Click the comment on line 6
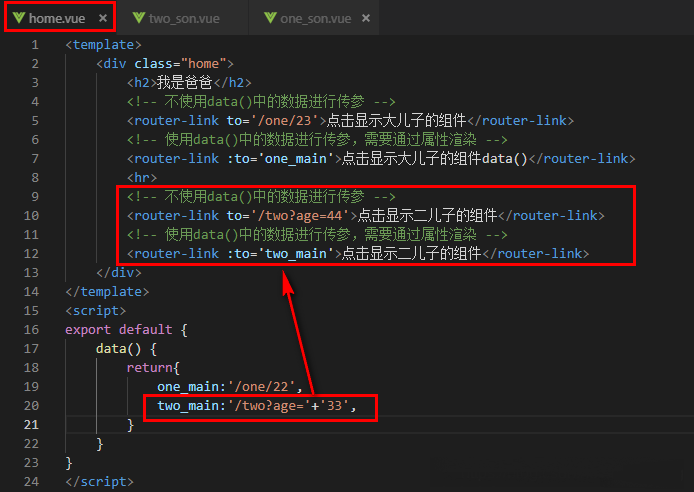The image size is (694, 492). [317, 140]
